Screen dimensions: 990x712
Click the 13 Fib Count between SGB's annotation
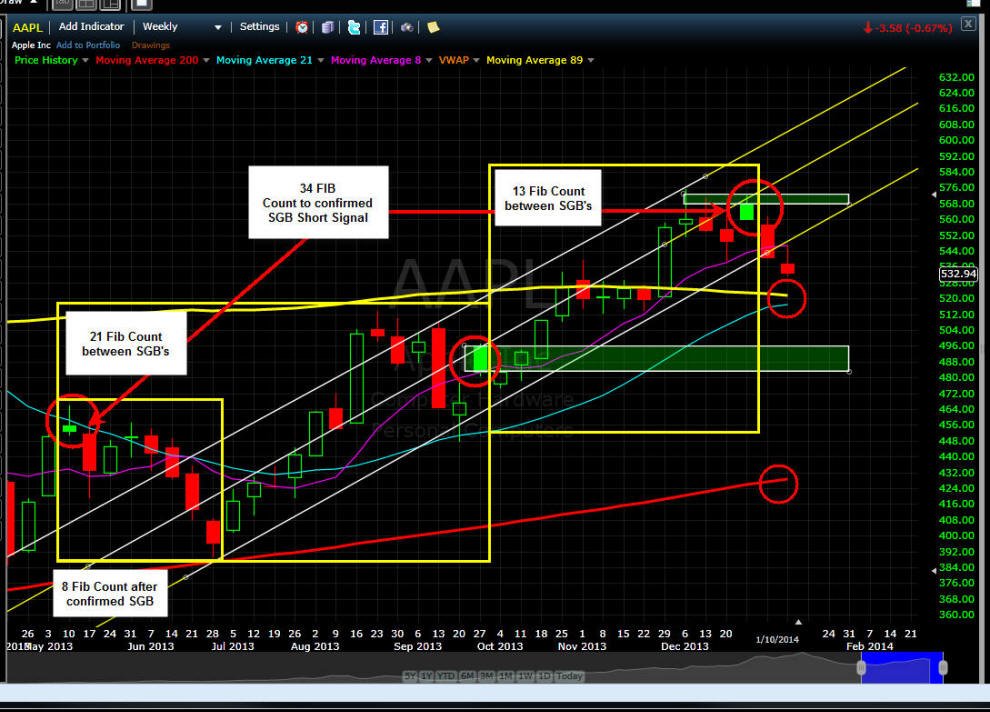[x=548, y=198]
